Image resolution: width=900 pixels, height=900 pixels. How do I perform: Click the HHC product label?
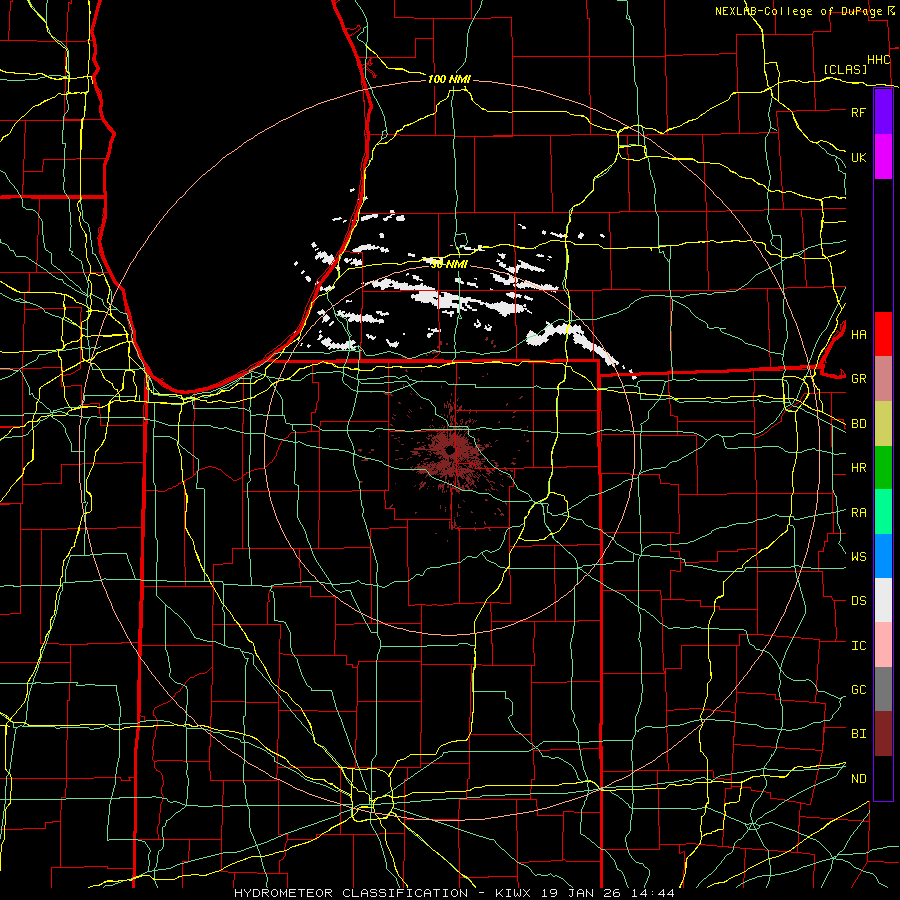point(879,60)
